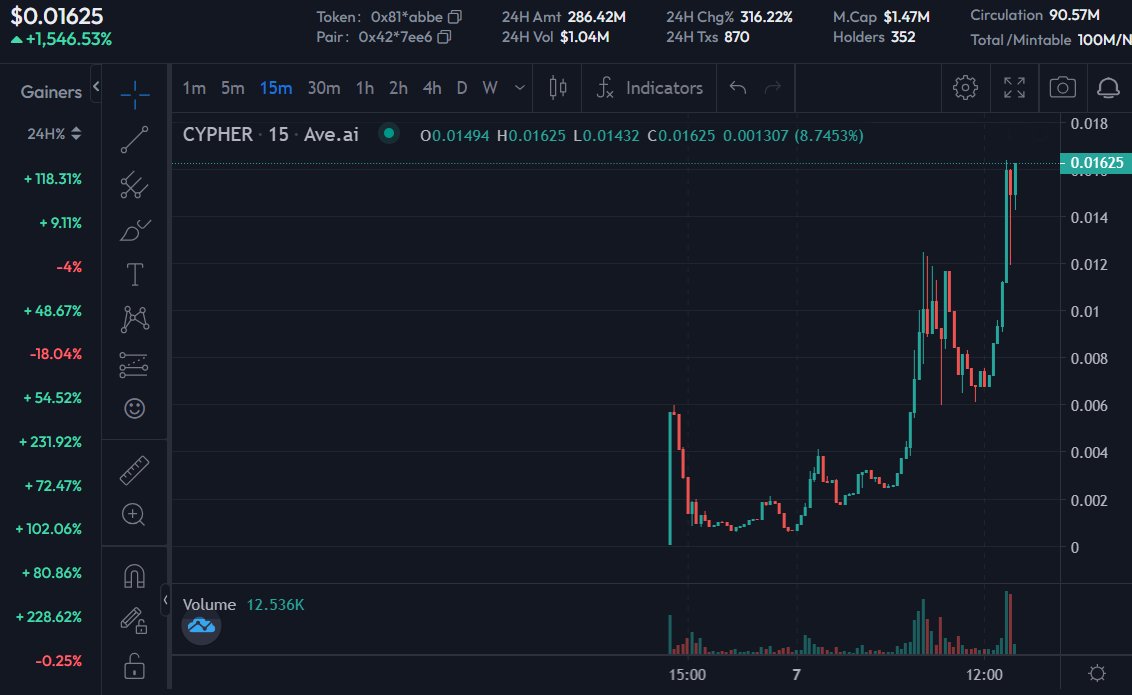Open gainer with +102.06%

[48, 529]
